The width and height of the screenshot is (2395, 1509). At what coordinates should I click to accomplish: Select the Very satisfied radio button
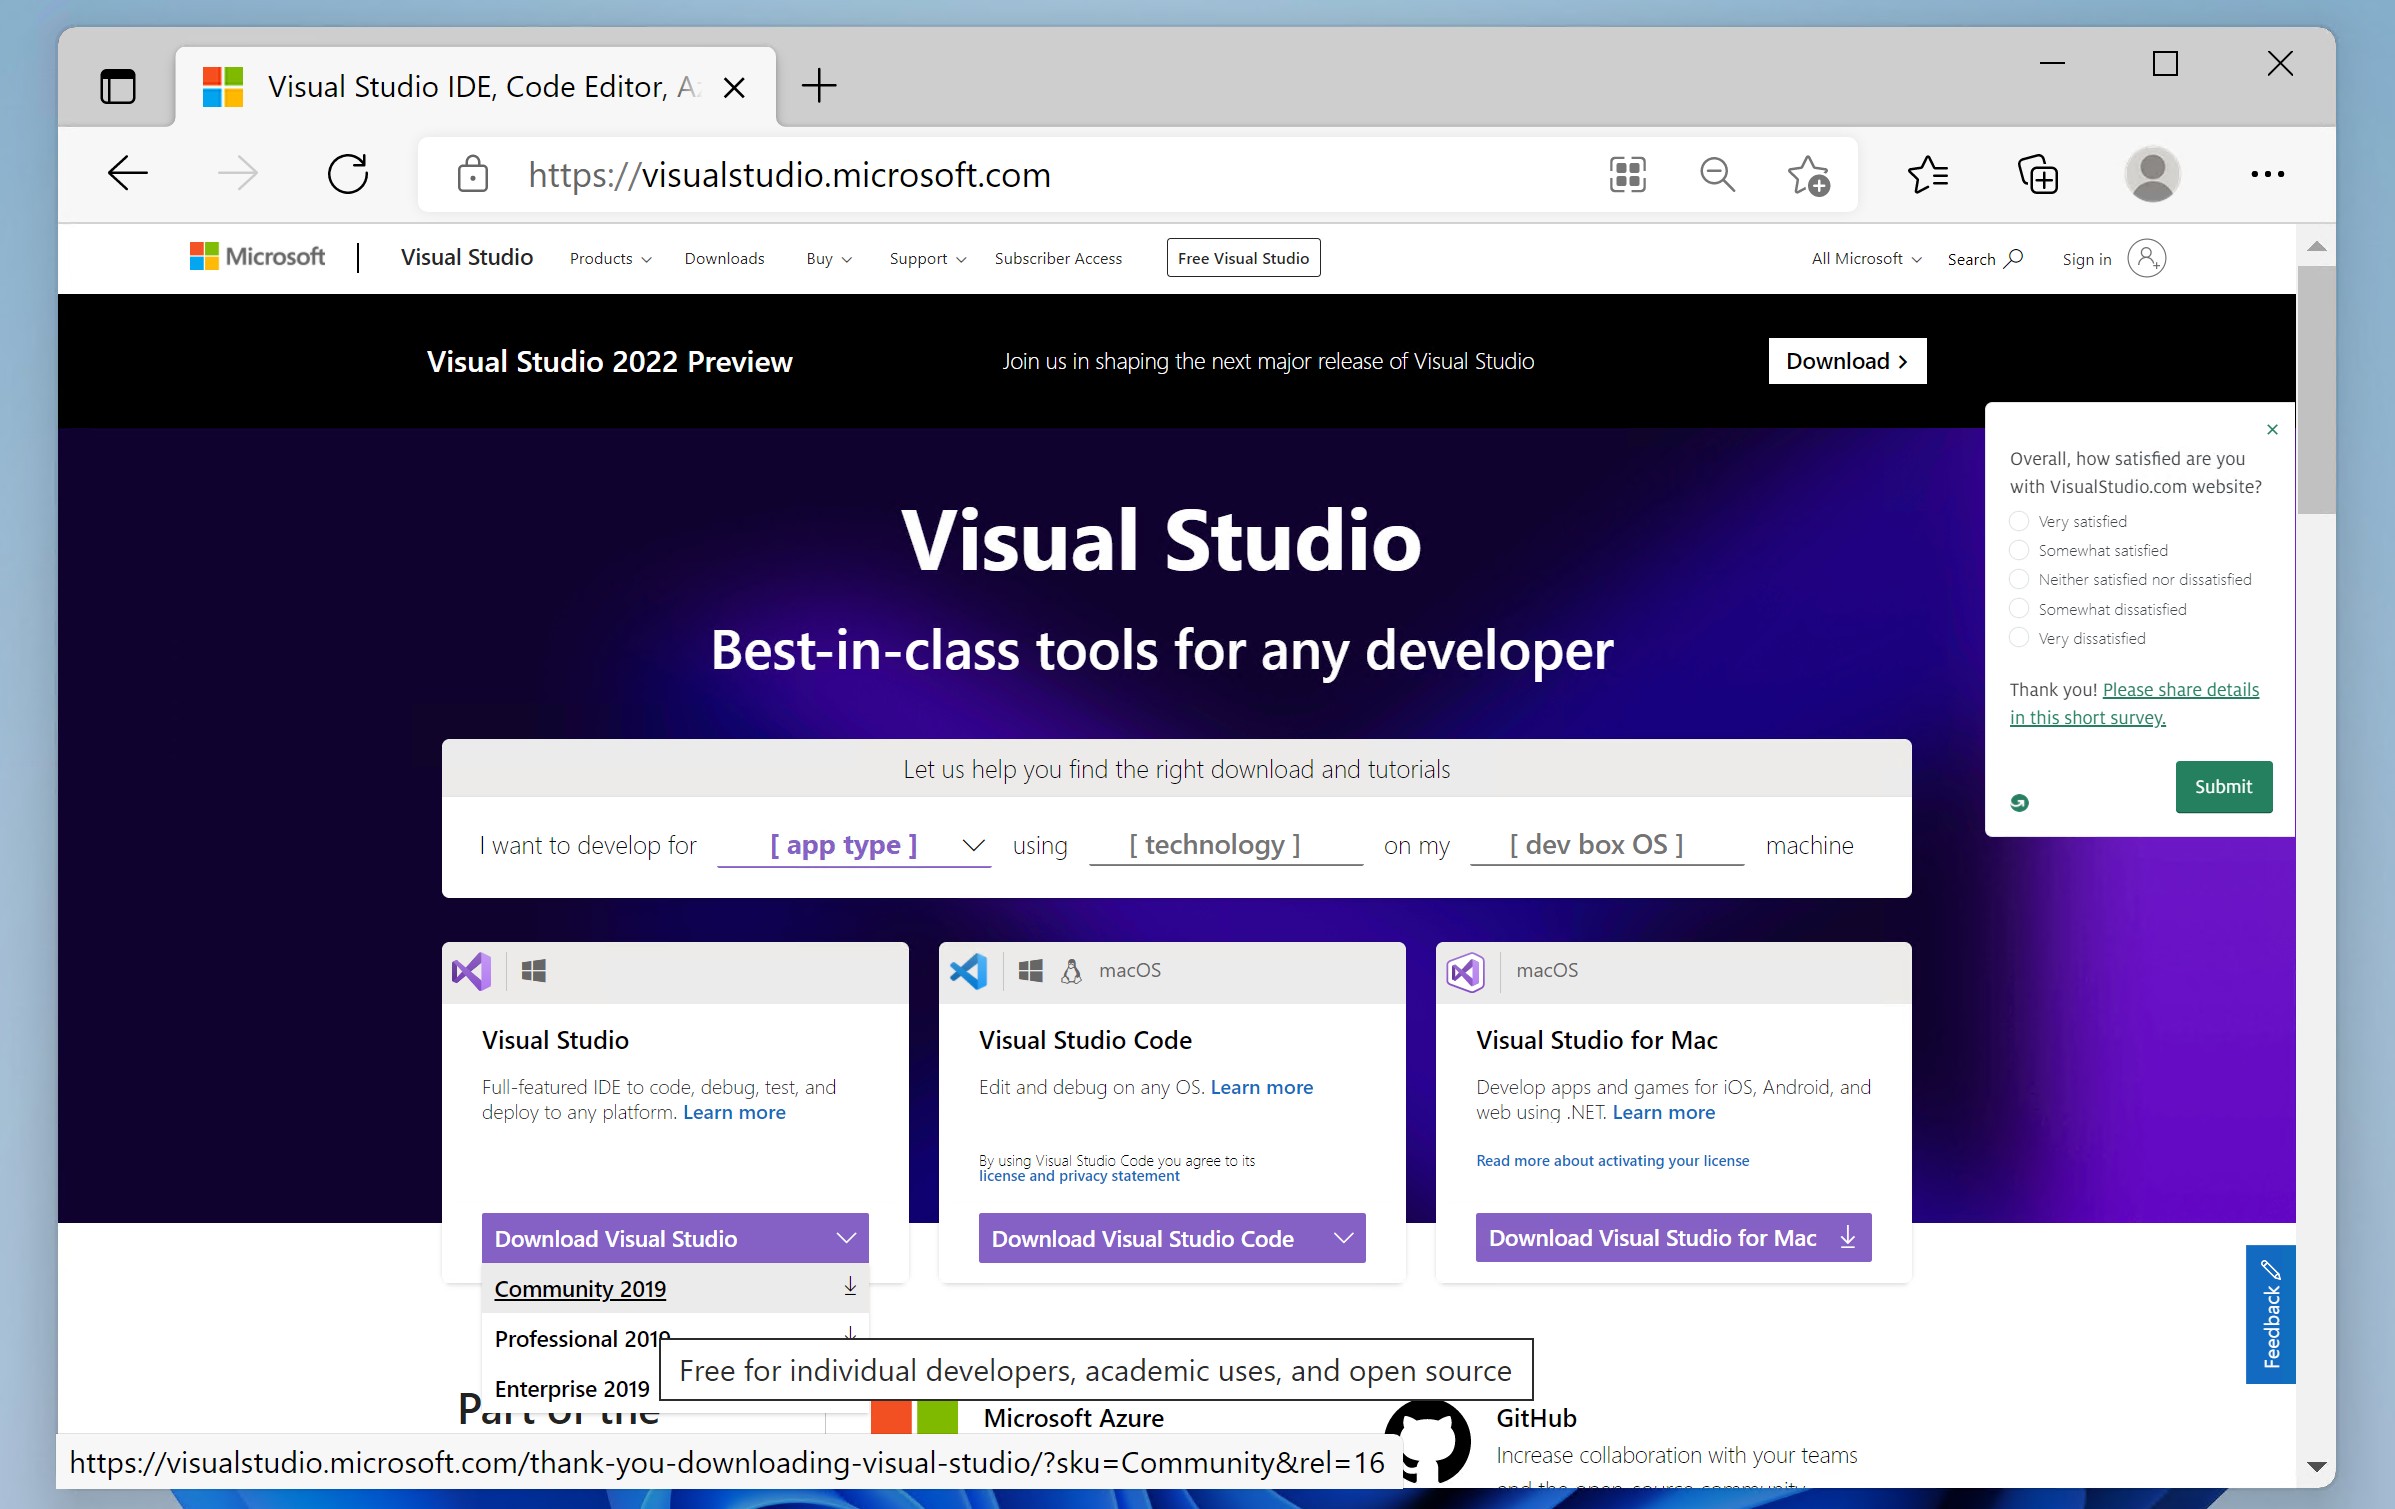tap(2019, 521)
